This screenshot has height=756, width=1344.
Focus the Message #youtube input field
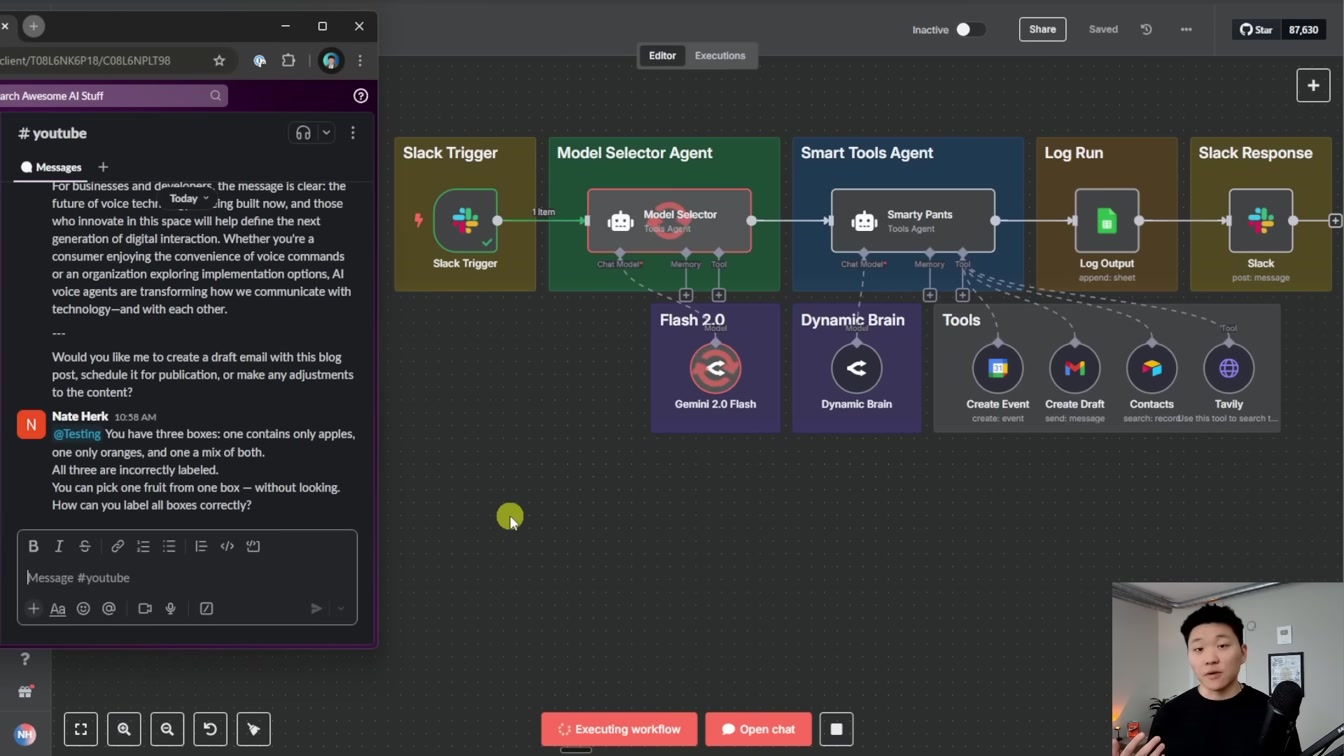click(187, 578)
